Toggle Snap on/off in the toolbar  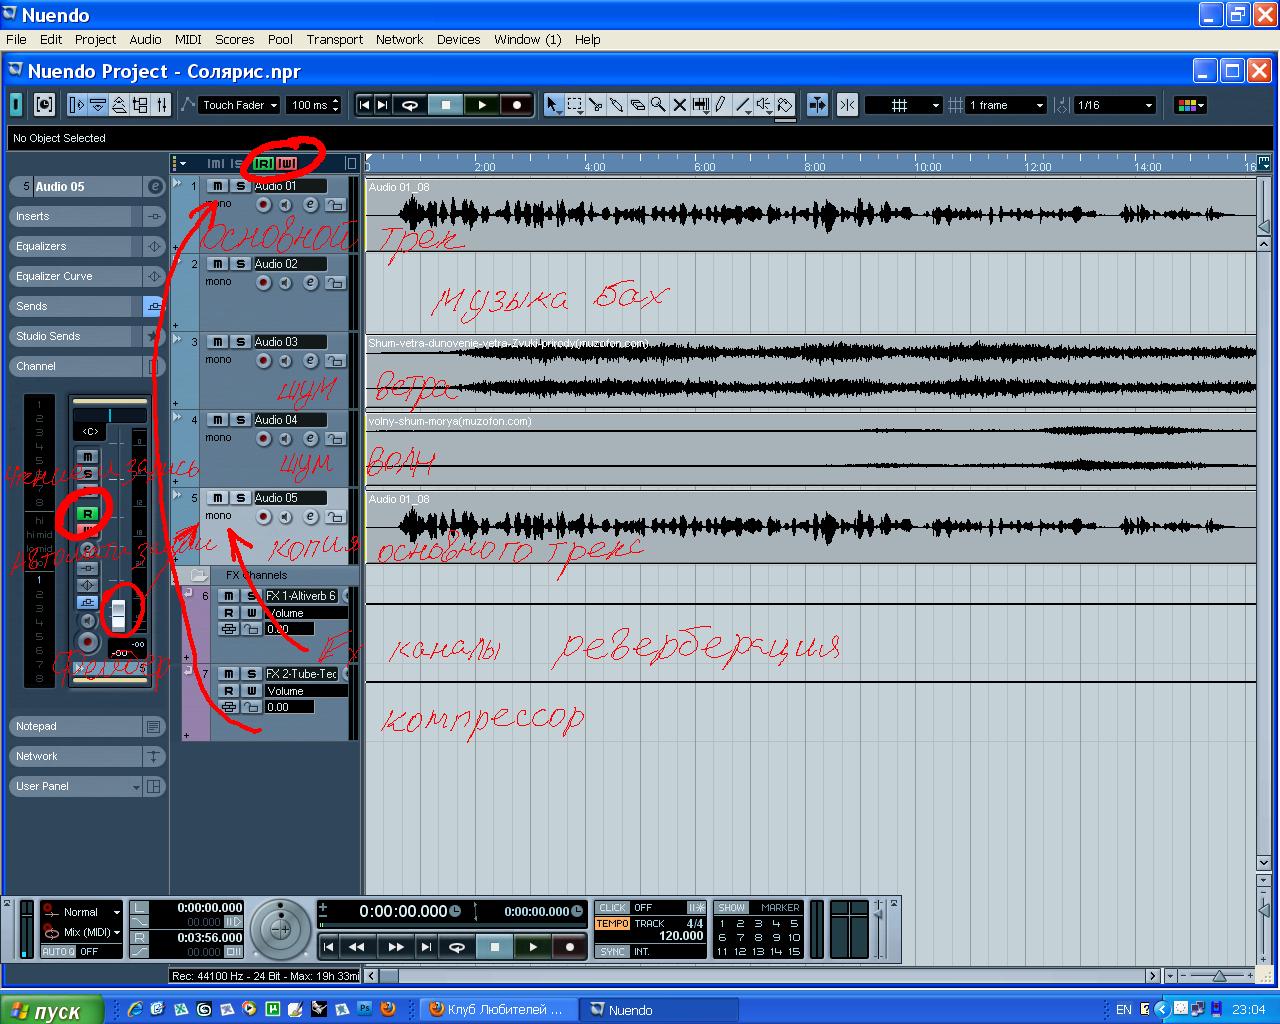point(847,105)
